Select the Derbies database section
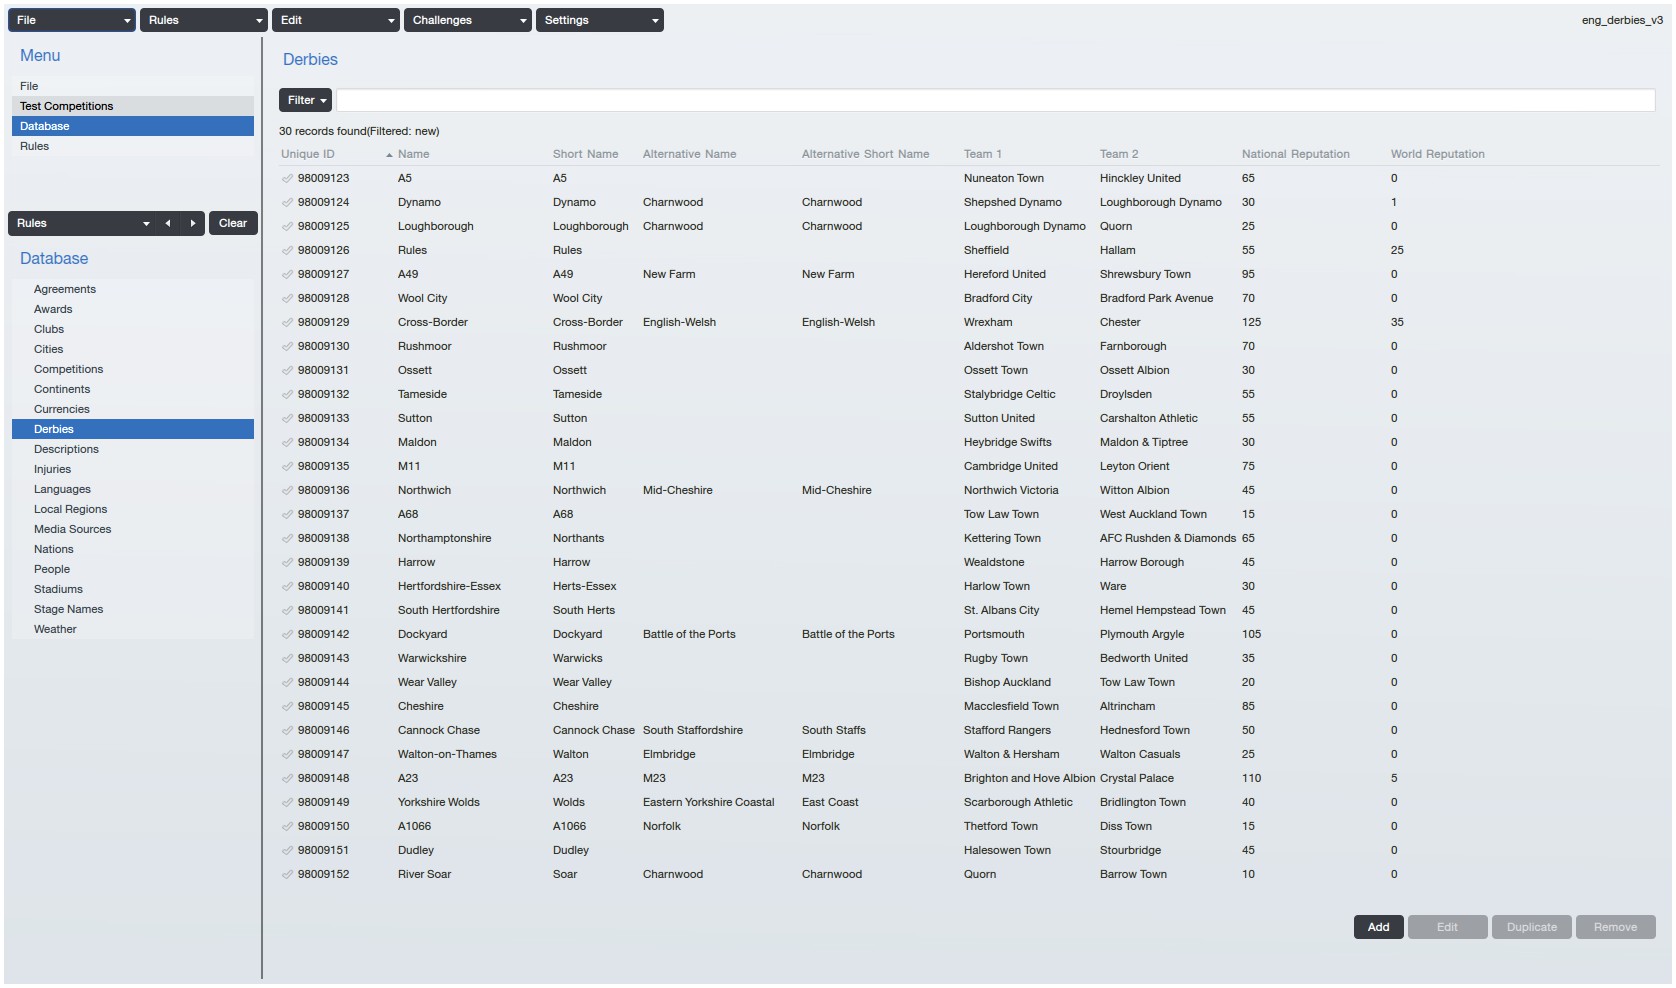This screenshot has width=1676, height=988. pos(133,429)
